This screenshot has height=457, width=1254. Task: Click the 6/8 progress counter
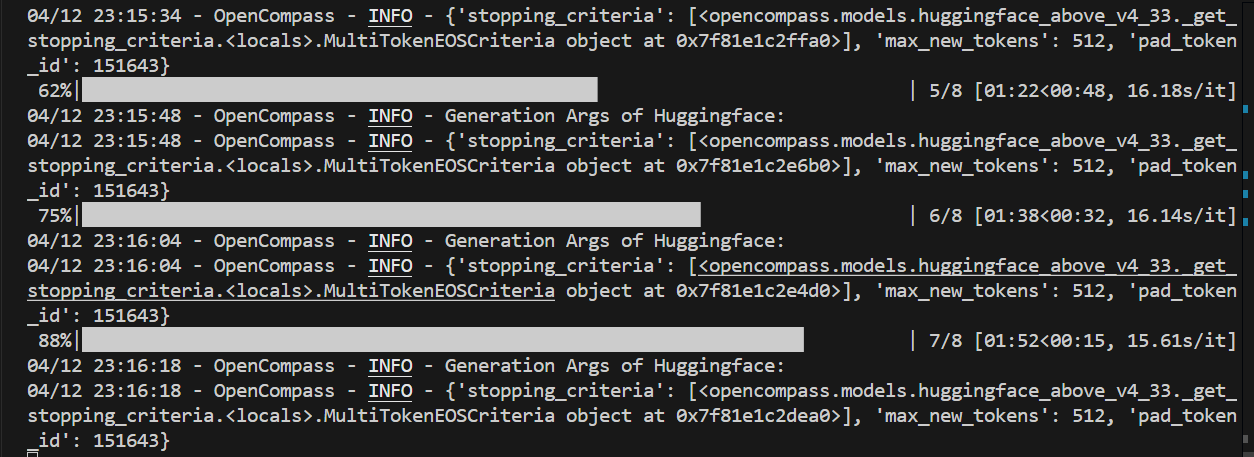click(946, 216)
